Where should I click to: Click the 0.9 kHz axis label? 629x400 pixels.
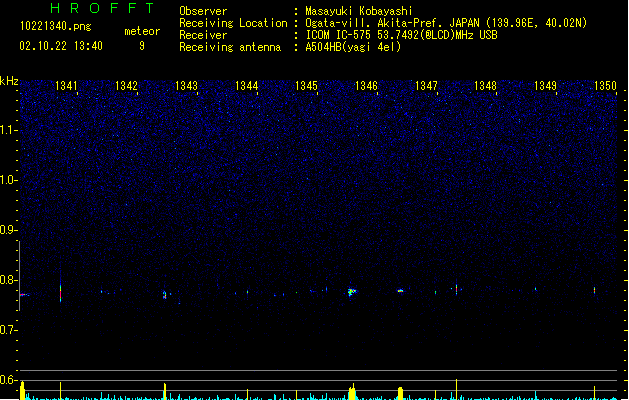pos(8,230)
